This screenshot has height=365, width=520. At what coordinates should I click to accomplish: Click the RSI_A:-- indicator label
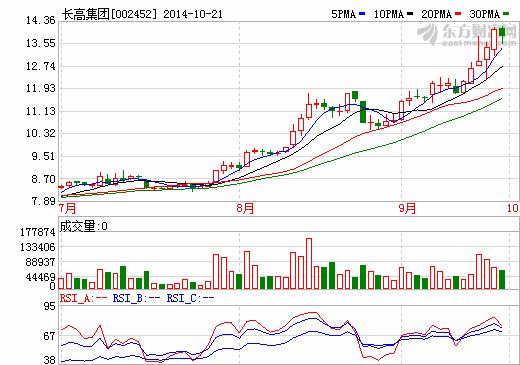click(x=83, y=298)
